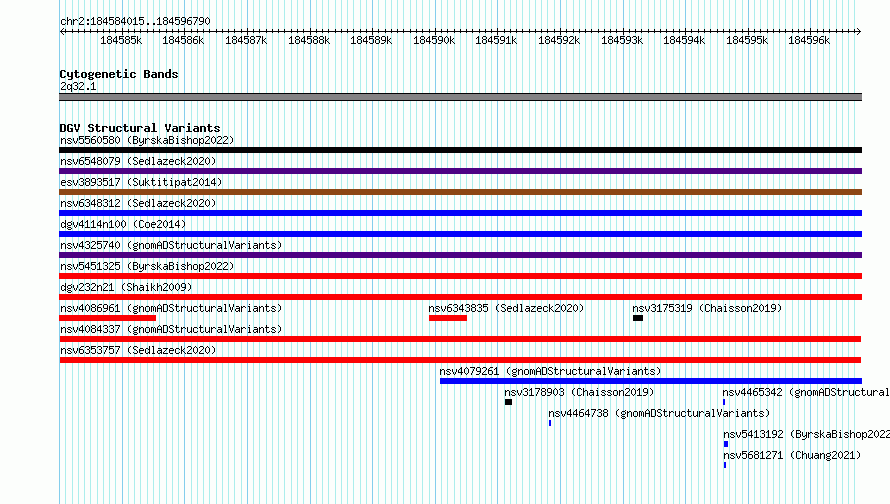Viewport: 890px width, 504px height.
Task: Click the blue marker of nsv5413192
Action: click(x=726, y=444)
